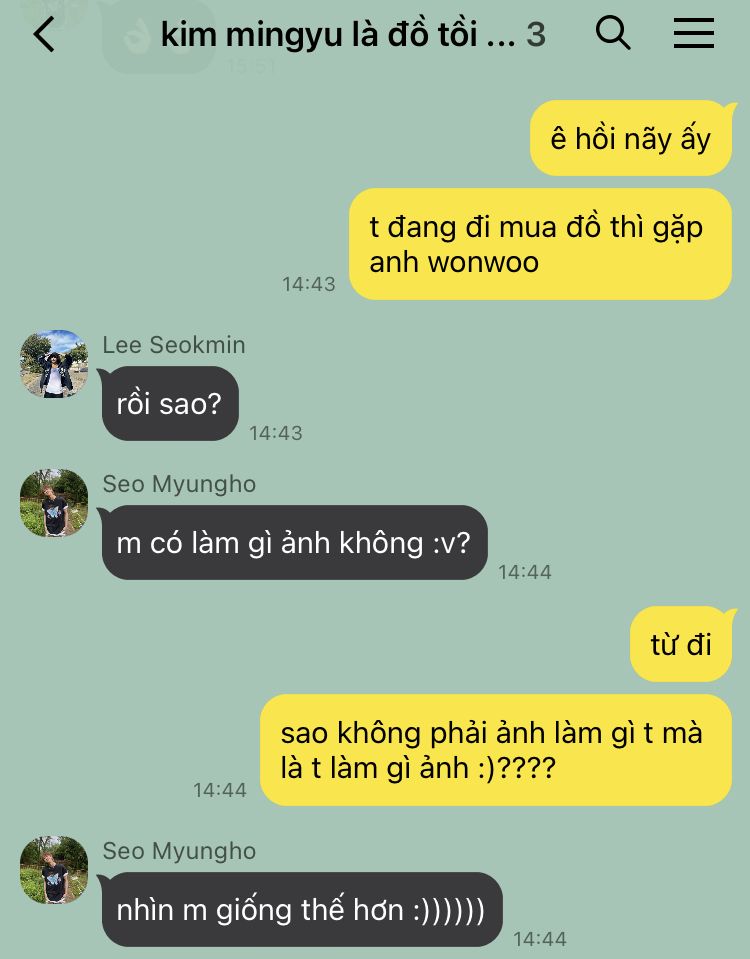The width and height of the screenshot is (750, 959).
Task: Click the last 'Seo Myungho' name label
Action: (x=179, y=851)
